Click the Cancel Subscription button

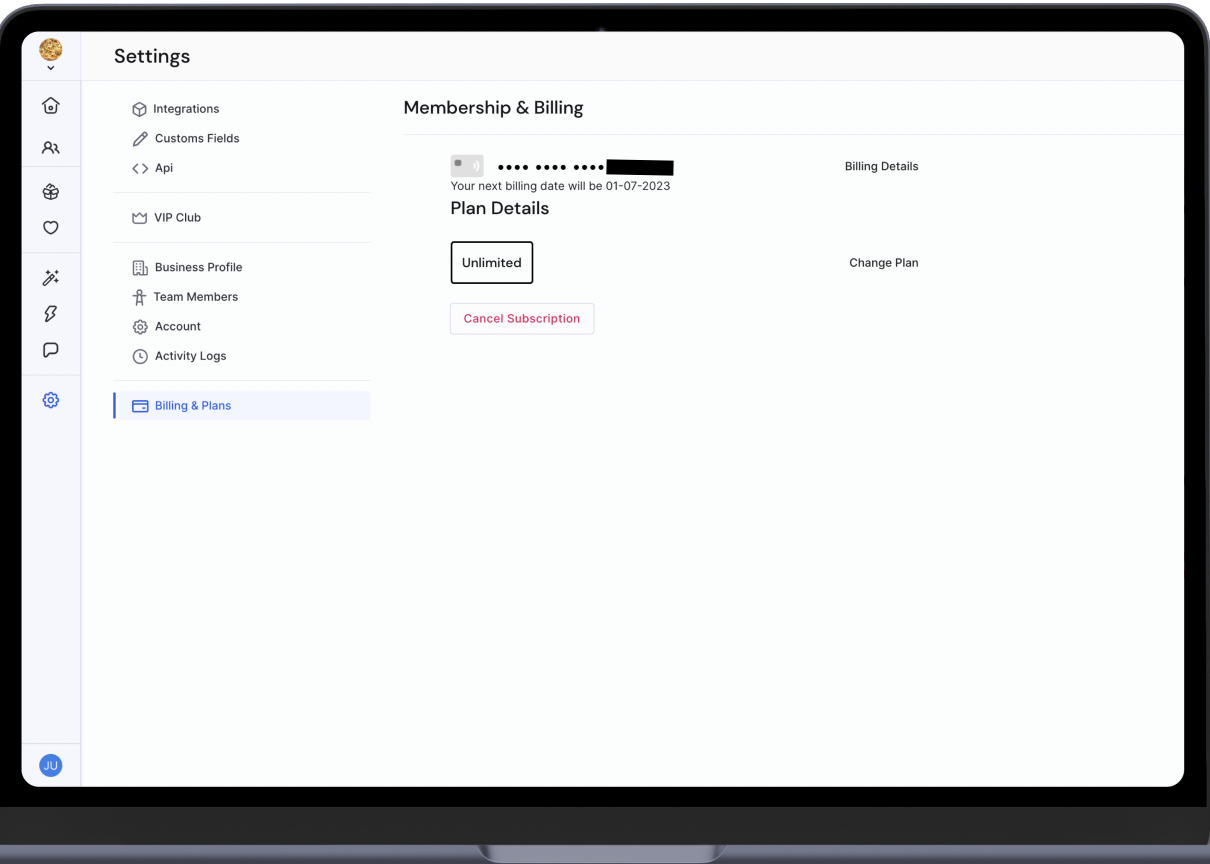[x=521, y=319]
